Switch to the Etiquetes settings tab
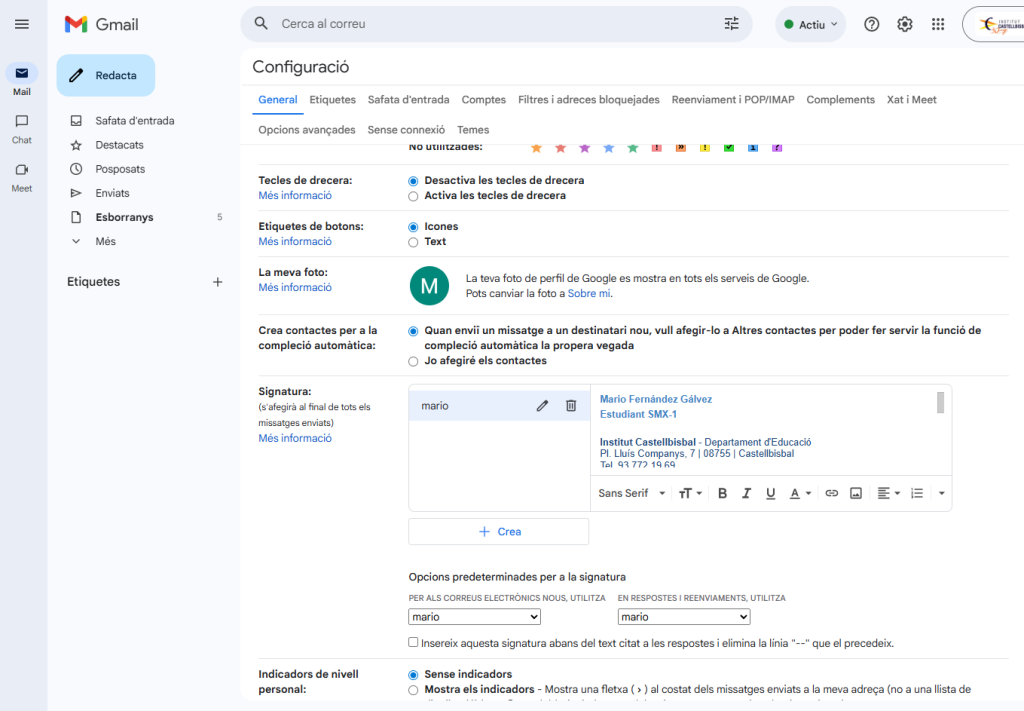 [x=332, y=100]
